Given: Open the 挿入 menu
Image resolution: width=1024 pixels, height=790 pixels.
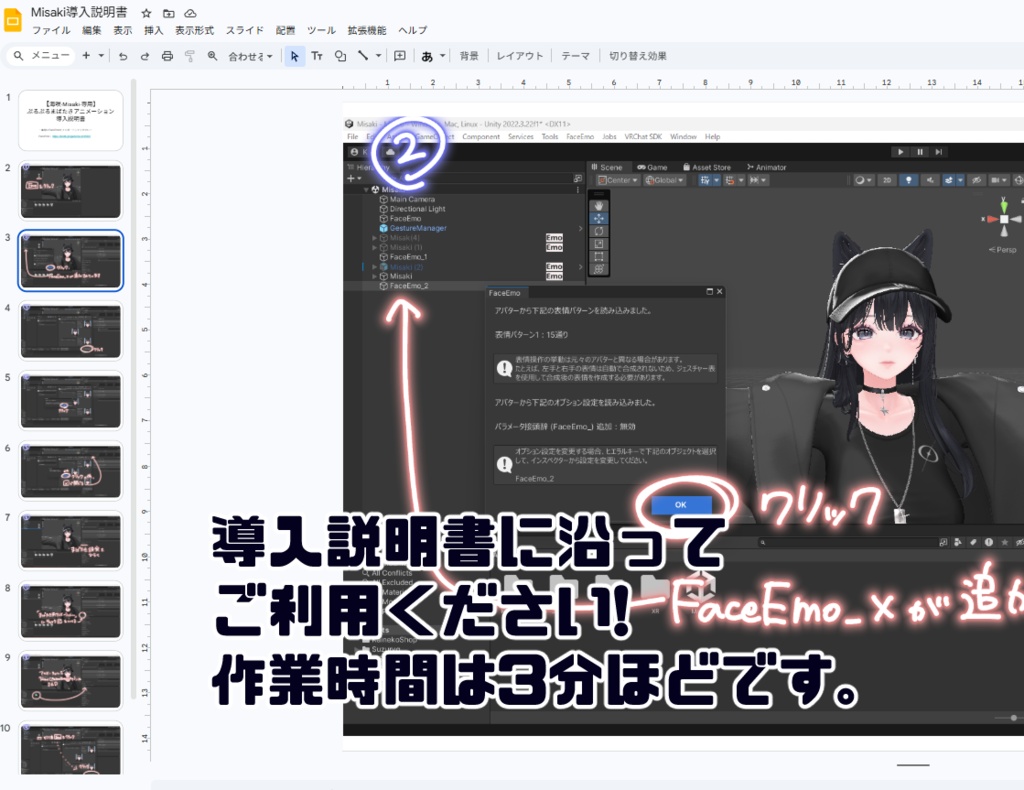Looking at the screenshot, I should (153, 30).
